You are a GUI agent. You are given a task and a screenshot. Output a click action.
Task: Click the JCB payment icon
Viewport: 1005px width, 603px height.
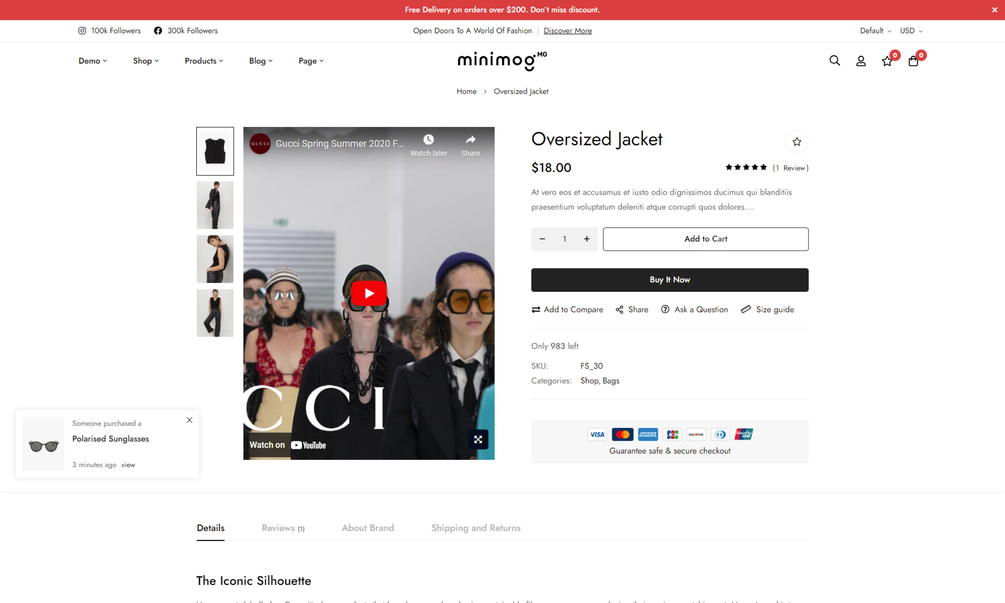(672, 434)
